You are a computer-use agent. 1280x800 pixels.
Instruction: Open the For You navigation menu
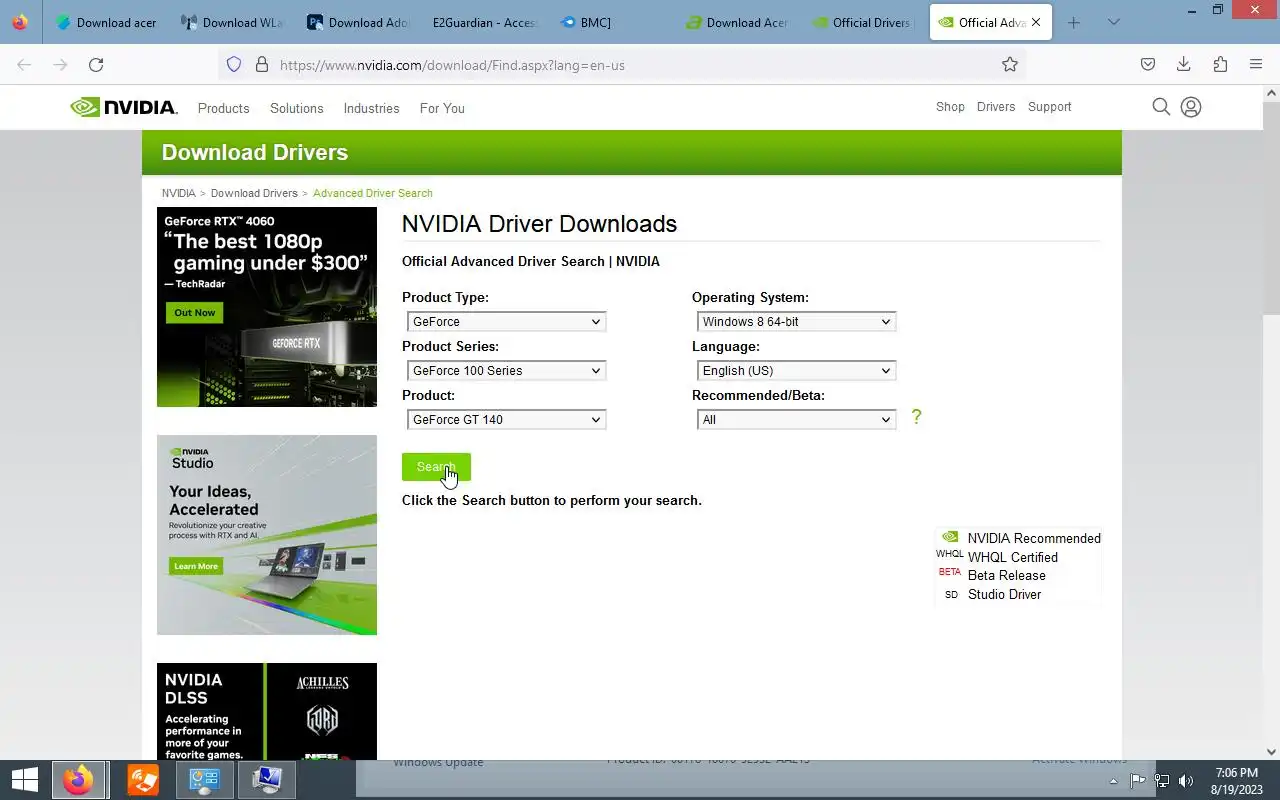(442, 108)
